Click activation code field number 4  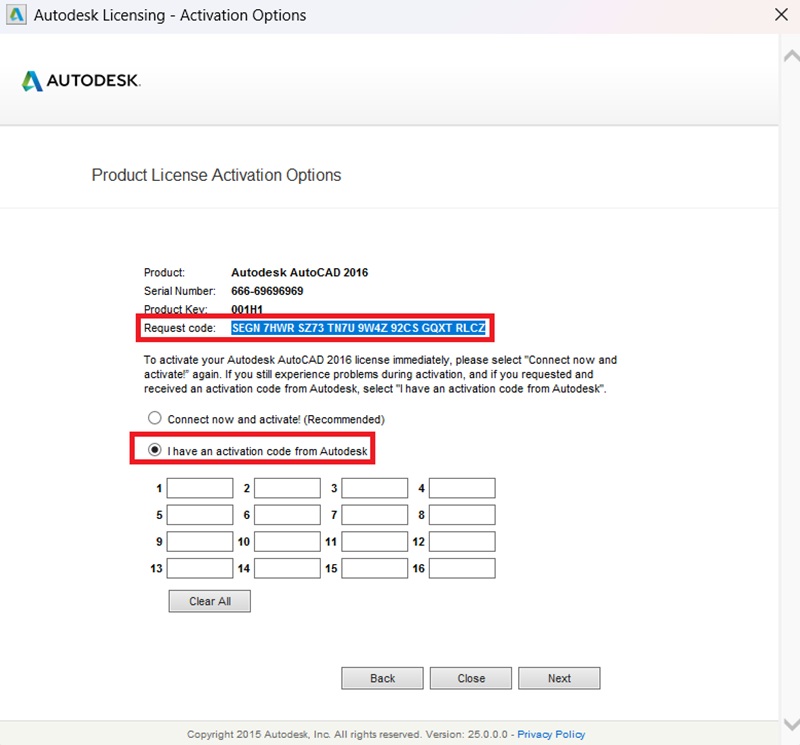[462, 489]
